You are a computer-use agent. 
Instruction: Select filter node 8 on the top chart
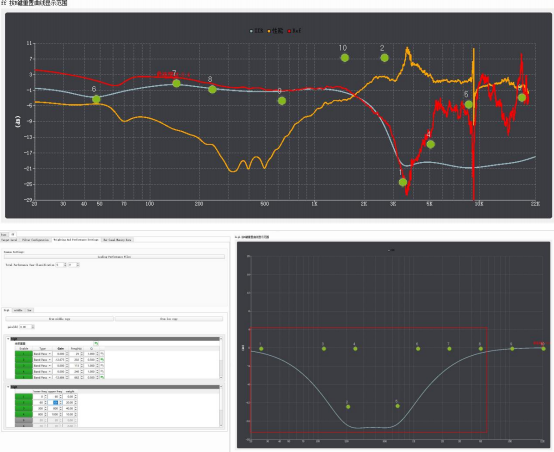(x=212, y=89)
